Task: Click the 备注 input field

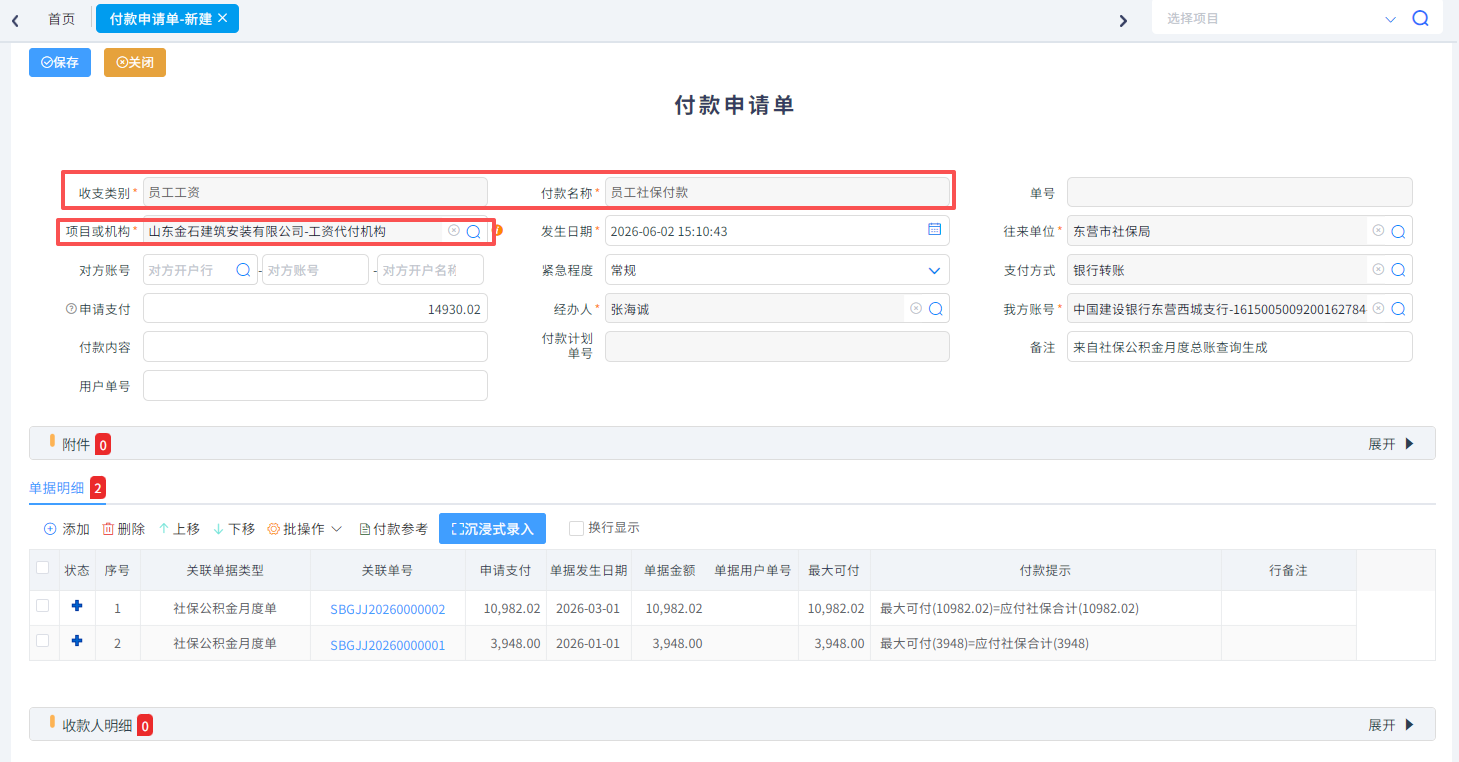Action: 1239,347
